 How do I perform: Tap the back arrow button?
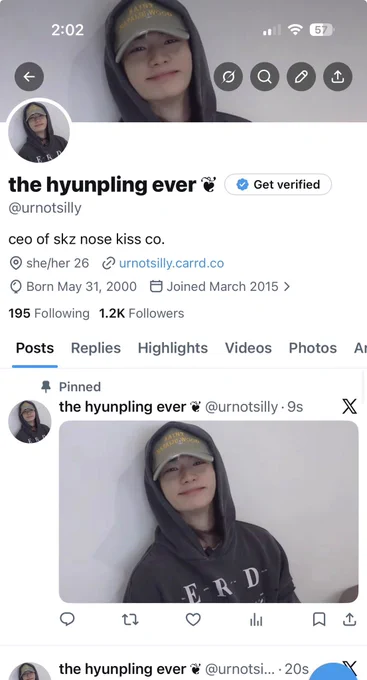[x=29, y=77]
